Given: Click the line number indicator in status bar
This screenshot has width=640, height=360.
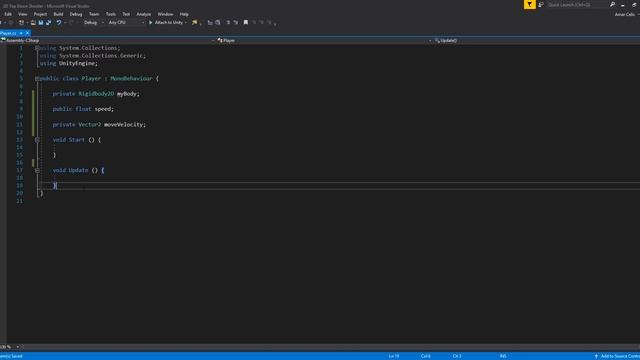Looking at the screenshot, I should pos(393,356).
